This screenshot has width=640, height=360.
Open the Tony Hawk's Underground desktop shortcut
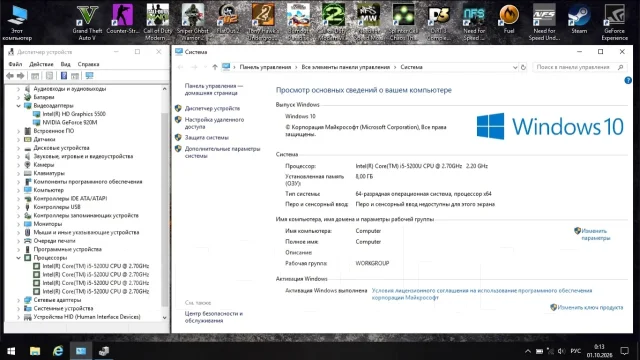click(263, 22)
